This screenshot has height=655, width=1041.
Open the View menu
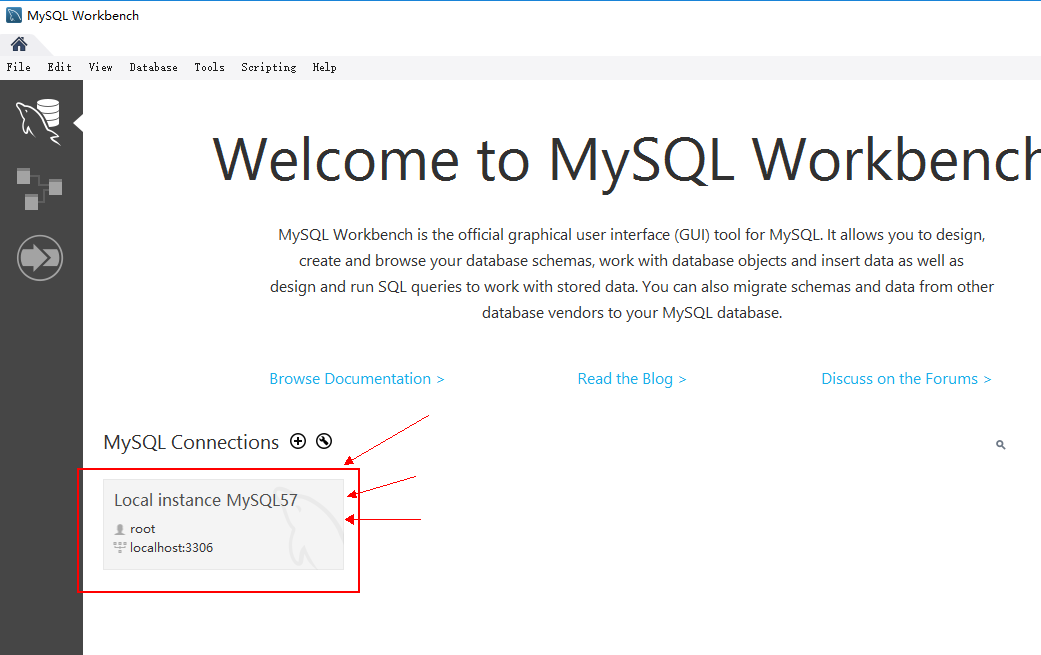click(100, 67)
